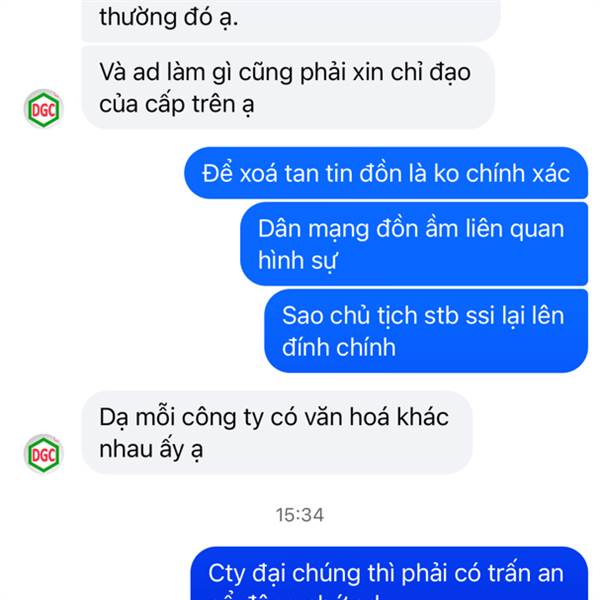Click the word "stb" in the blue message
This screenshot has height=600, width=600.
pyautogui.click(x=441, y=316)
